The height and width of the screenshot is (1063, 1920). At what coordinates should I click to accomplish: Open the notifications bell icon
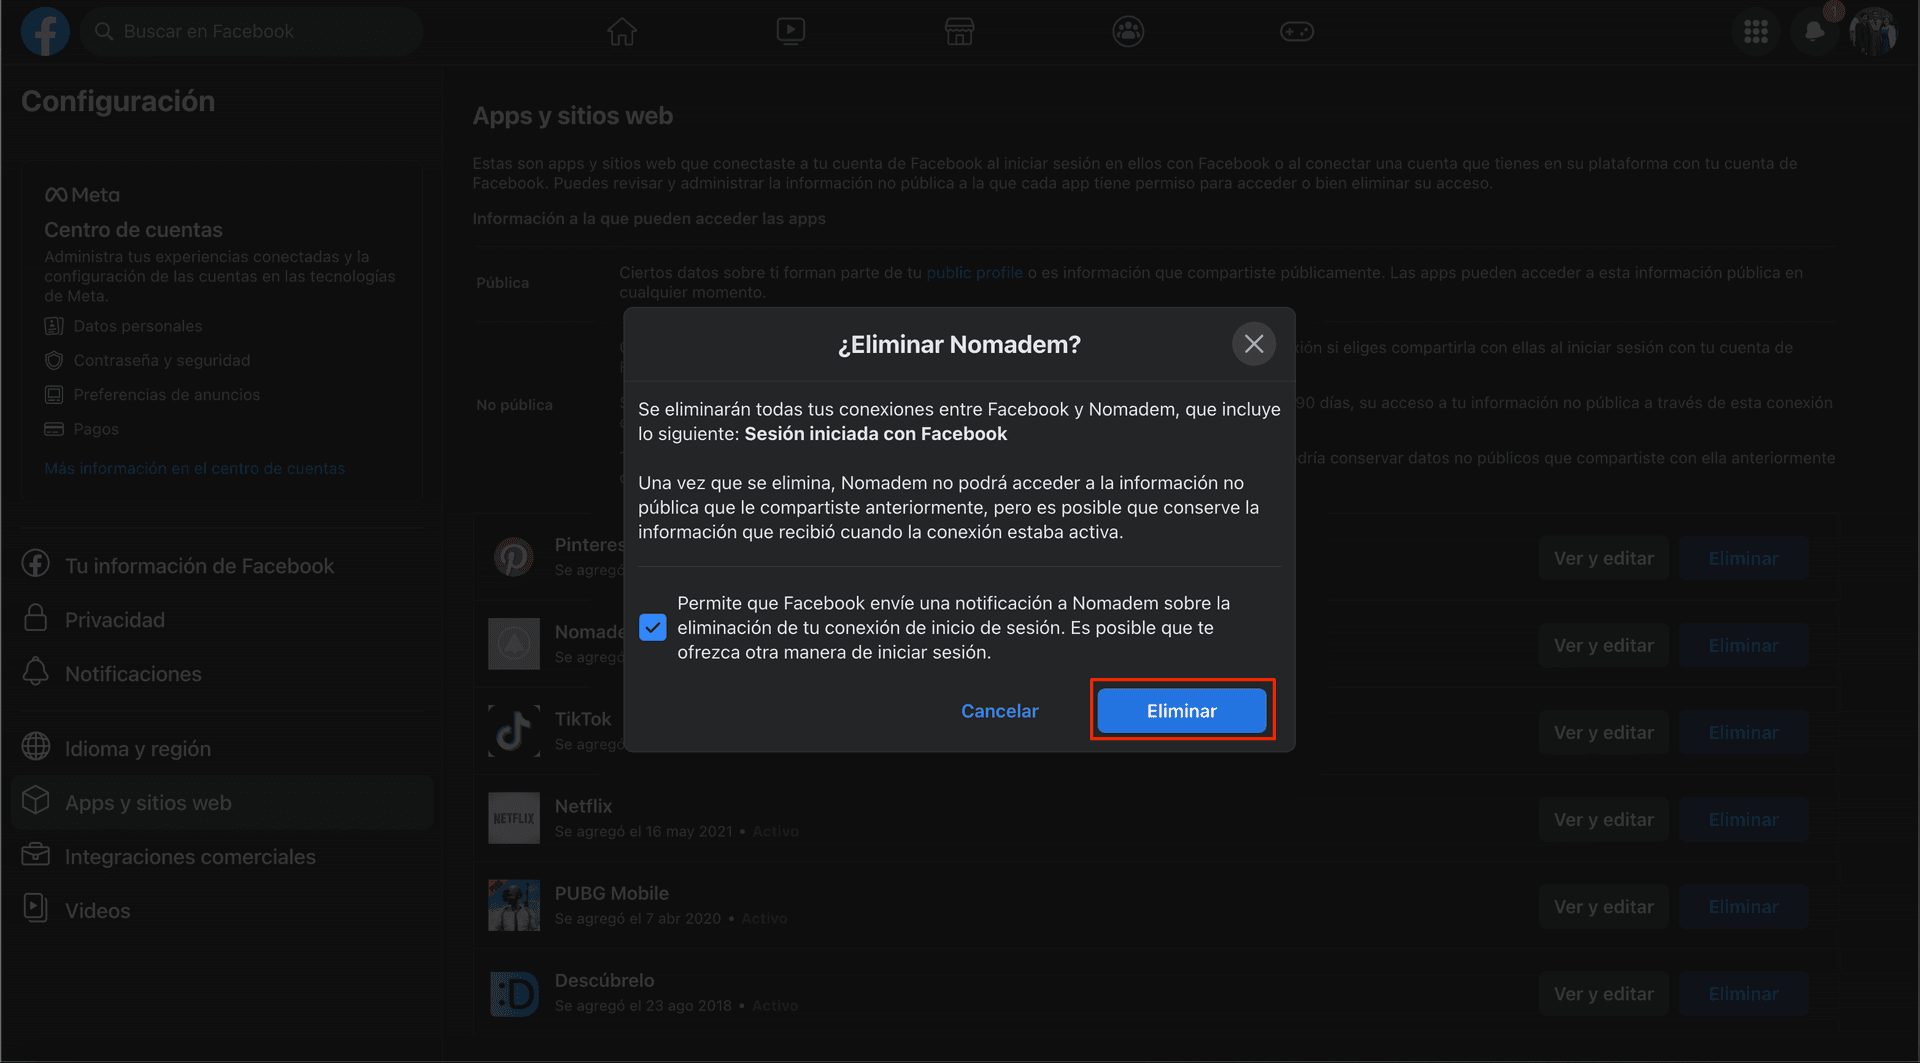(1814, 32)
